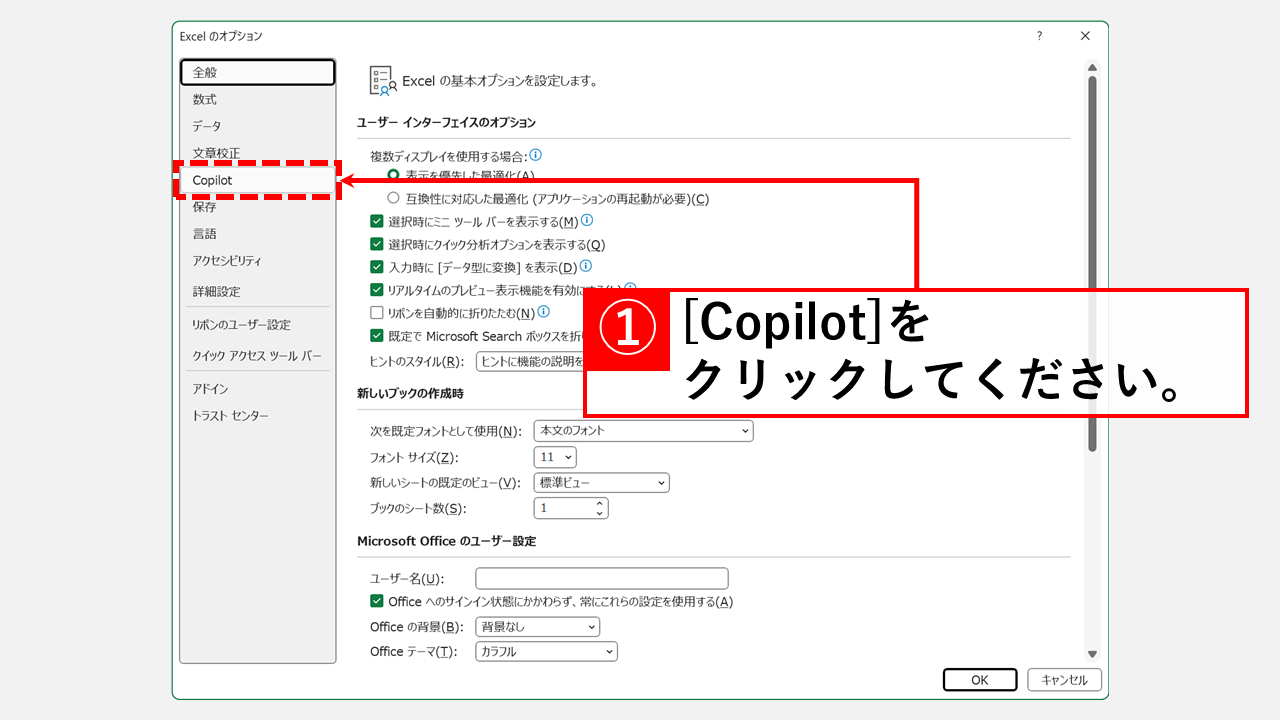Click the ユーザー名 text field
The image size is (1280, 720).
coord(602,578)
